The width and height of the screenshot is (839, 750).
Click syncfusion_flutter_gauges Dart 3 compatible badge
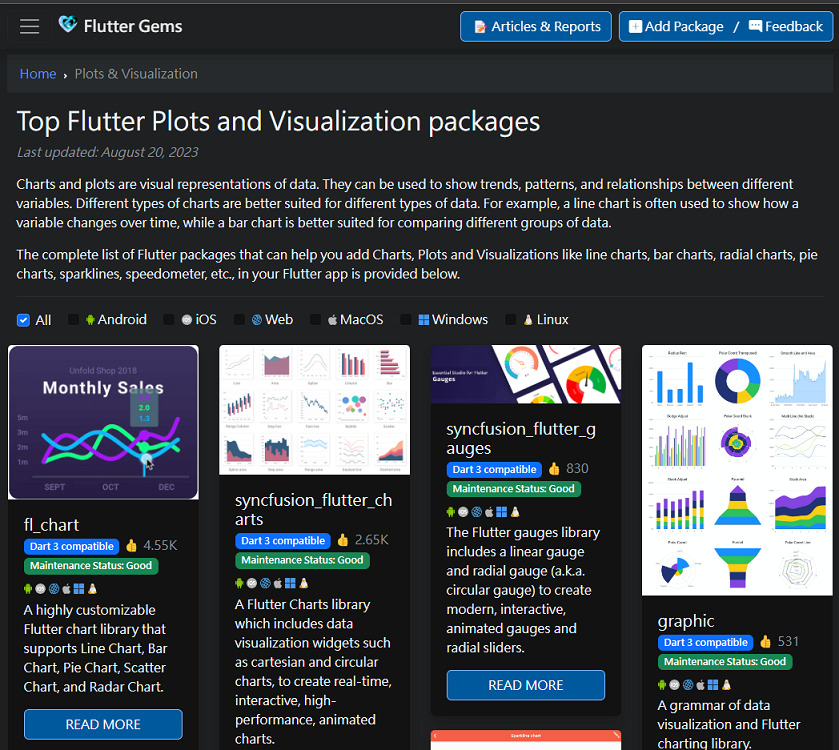pyautogui.click(x=494, y=470)
